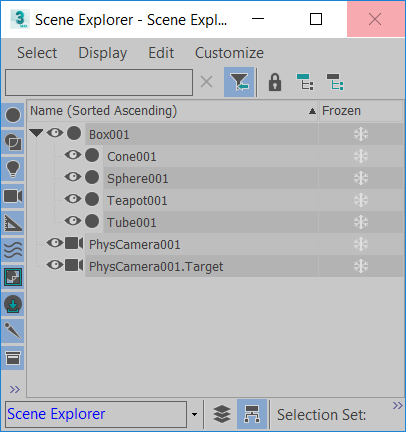Click the geometry icon beside Sphere001
Viewport: 406px width, 432px height.
92,177
